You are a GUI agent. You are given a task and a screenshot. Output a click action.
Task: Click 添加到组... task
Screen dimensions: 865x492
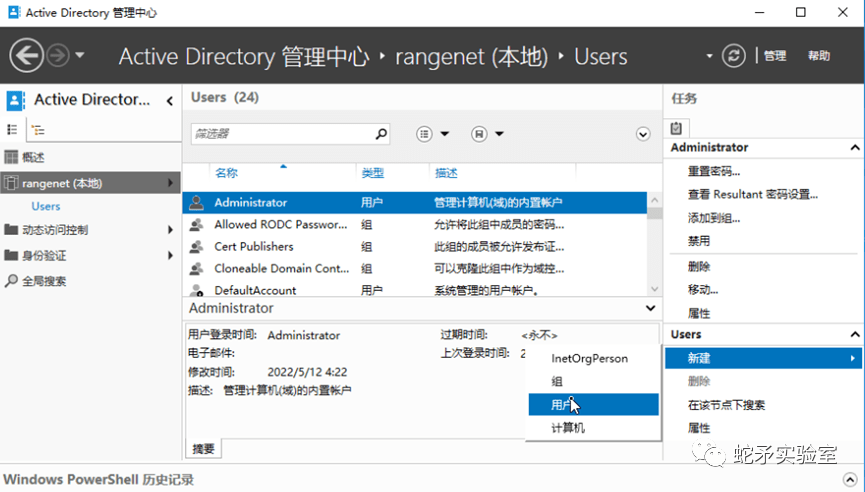pos(714,218)
